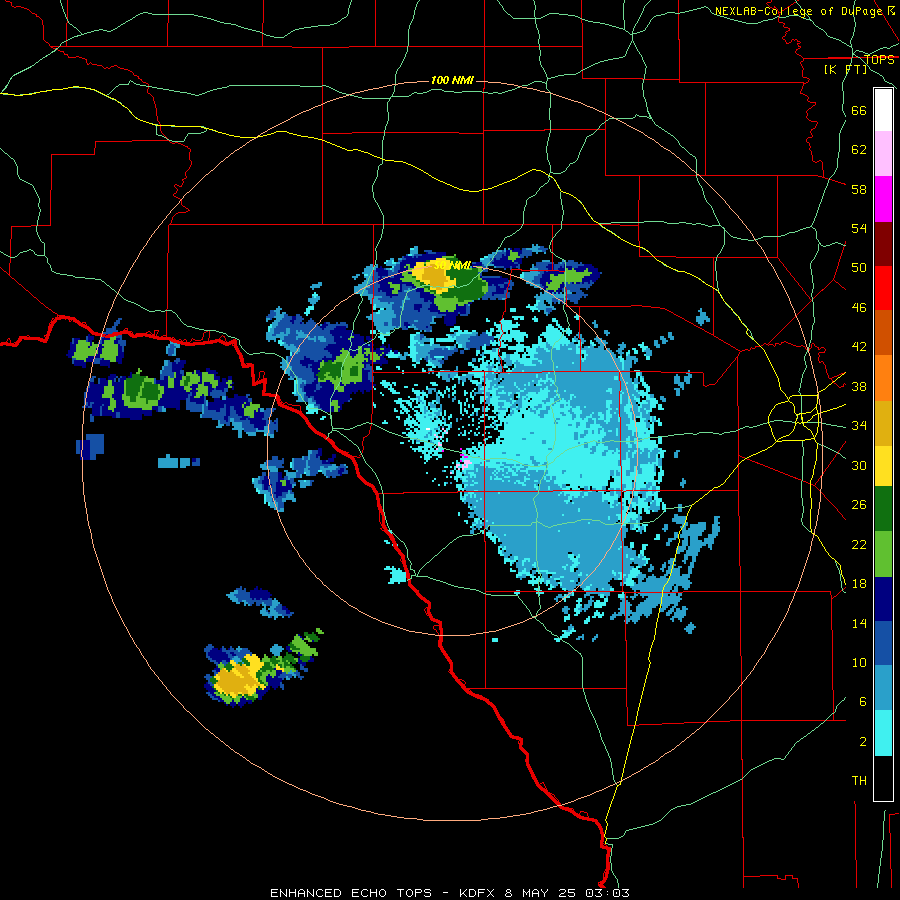Image resolution: width=900 pixels, height=900 pixels.
Task: Click the light green legend swatch
Action: [883, 554]
